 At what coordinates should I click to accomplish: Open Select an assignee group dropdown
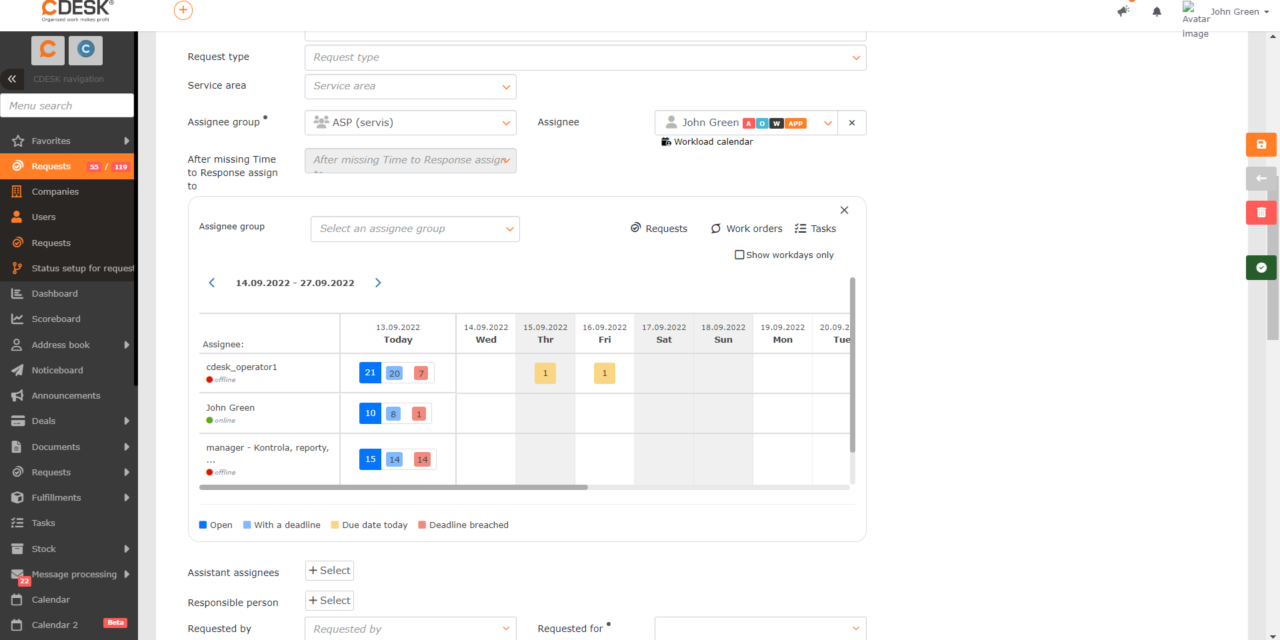(x=415, y=229)
